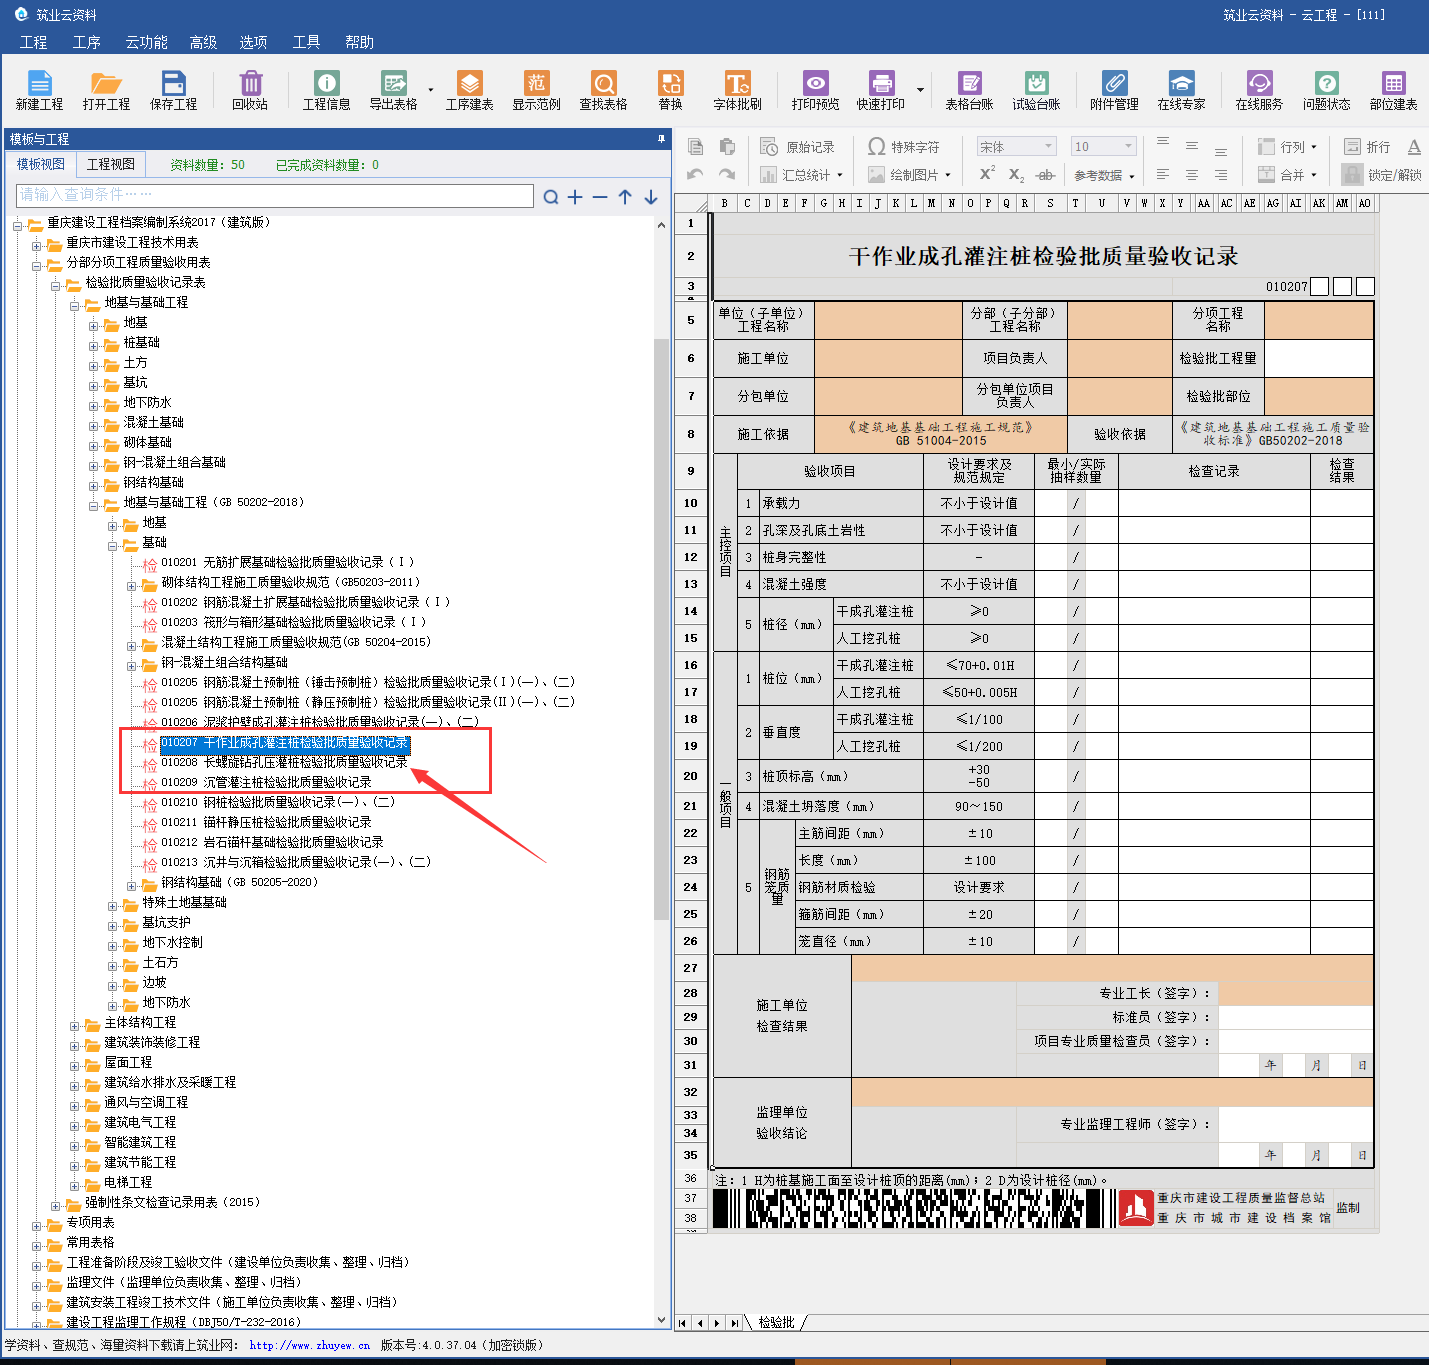
Task: Click the 新建工程 (New Project) icon
Action: pyautogui.click(x=39, y=90)
